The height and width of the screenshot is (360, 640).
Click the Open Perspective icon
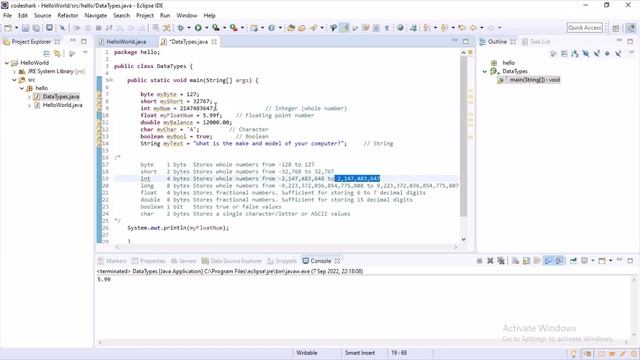[x=616, y=28]
